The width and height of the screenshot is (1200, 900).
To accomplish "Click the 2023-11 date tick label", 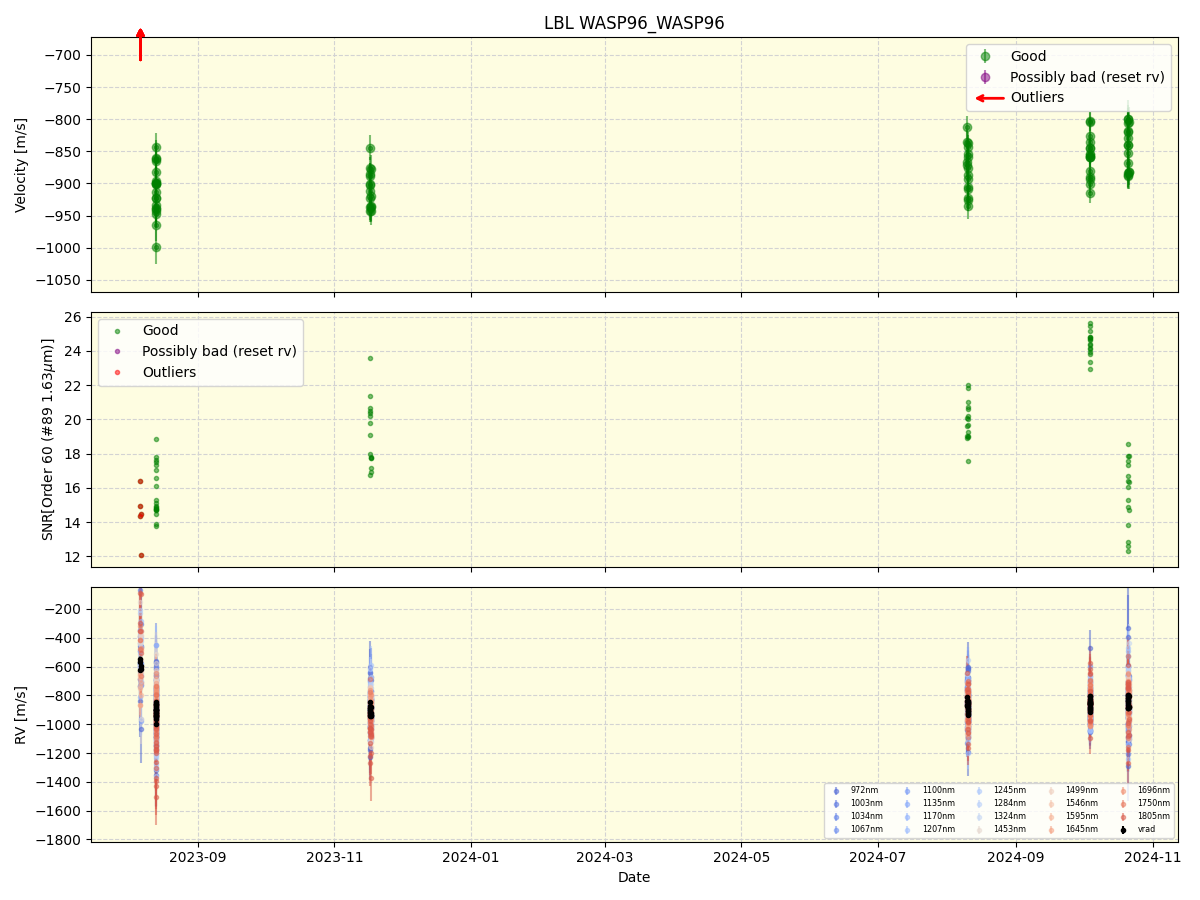I will point(334,857).
